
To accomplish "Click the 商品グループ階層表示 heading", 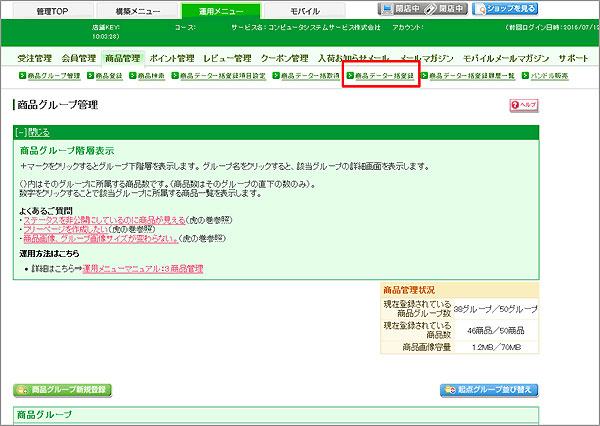I will [x=67, y=151].
